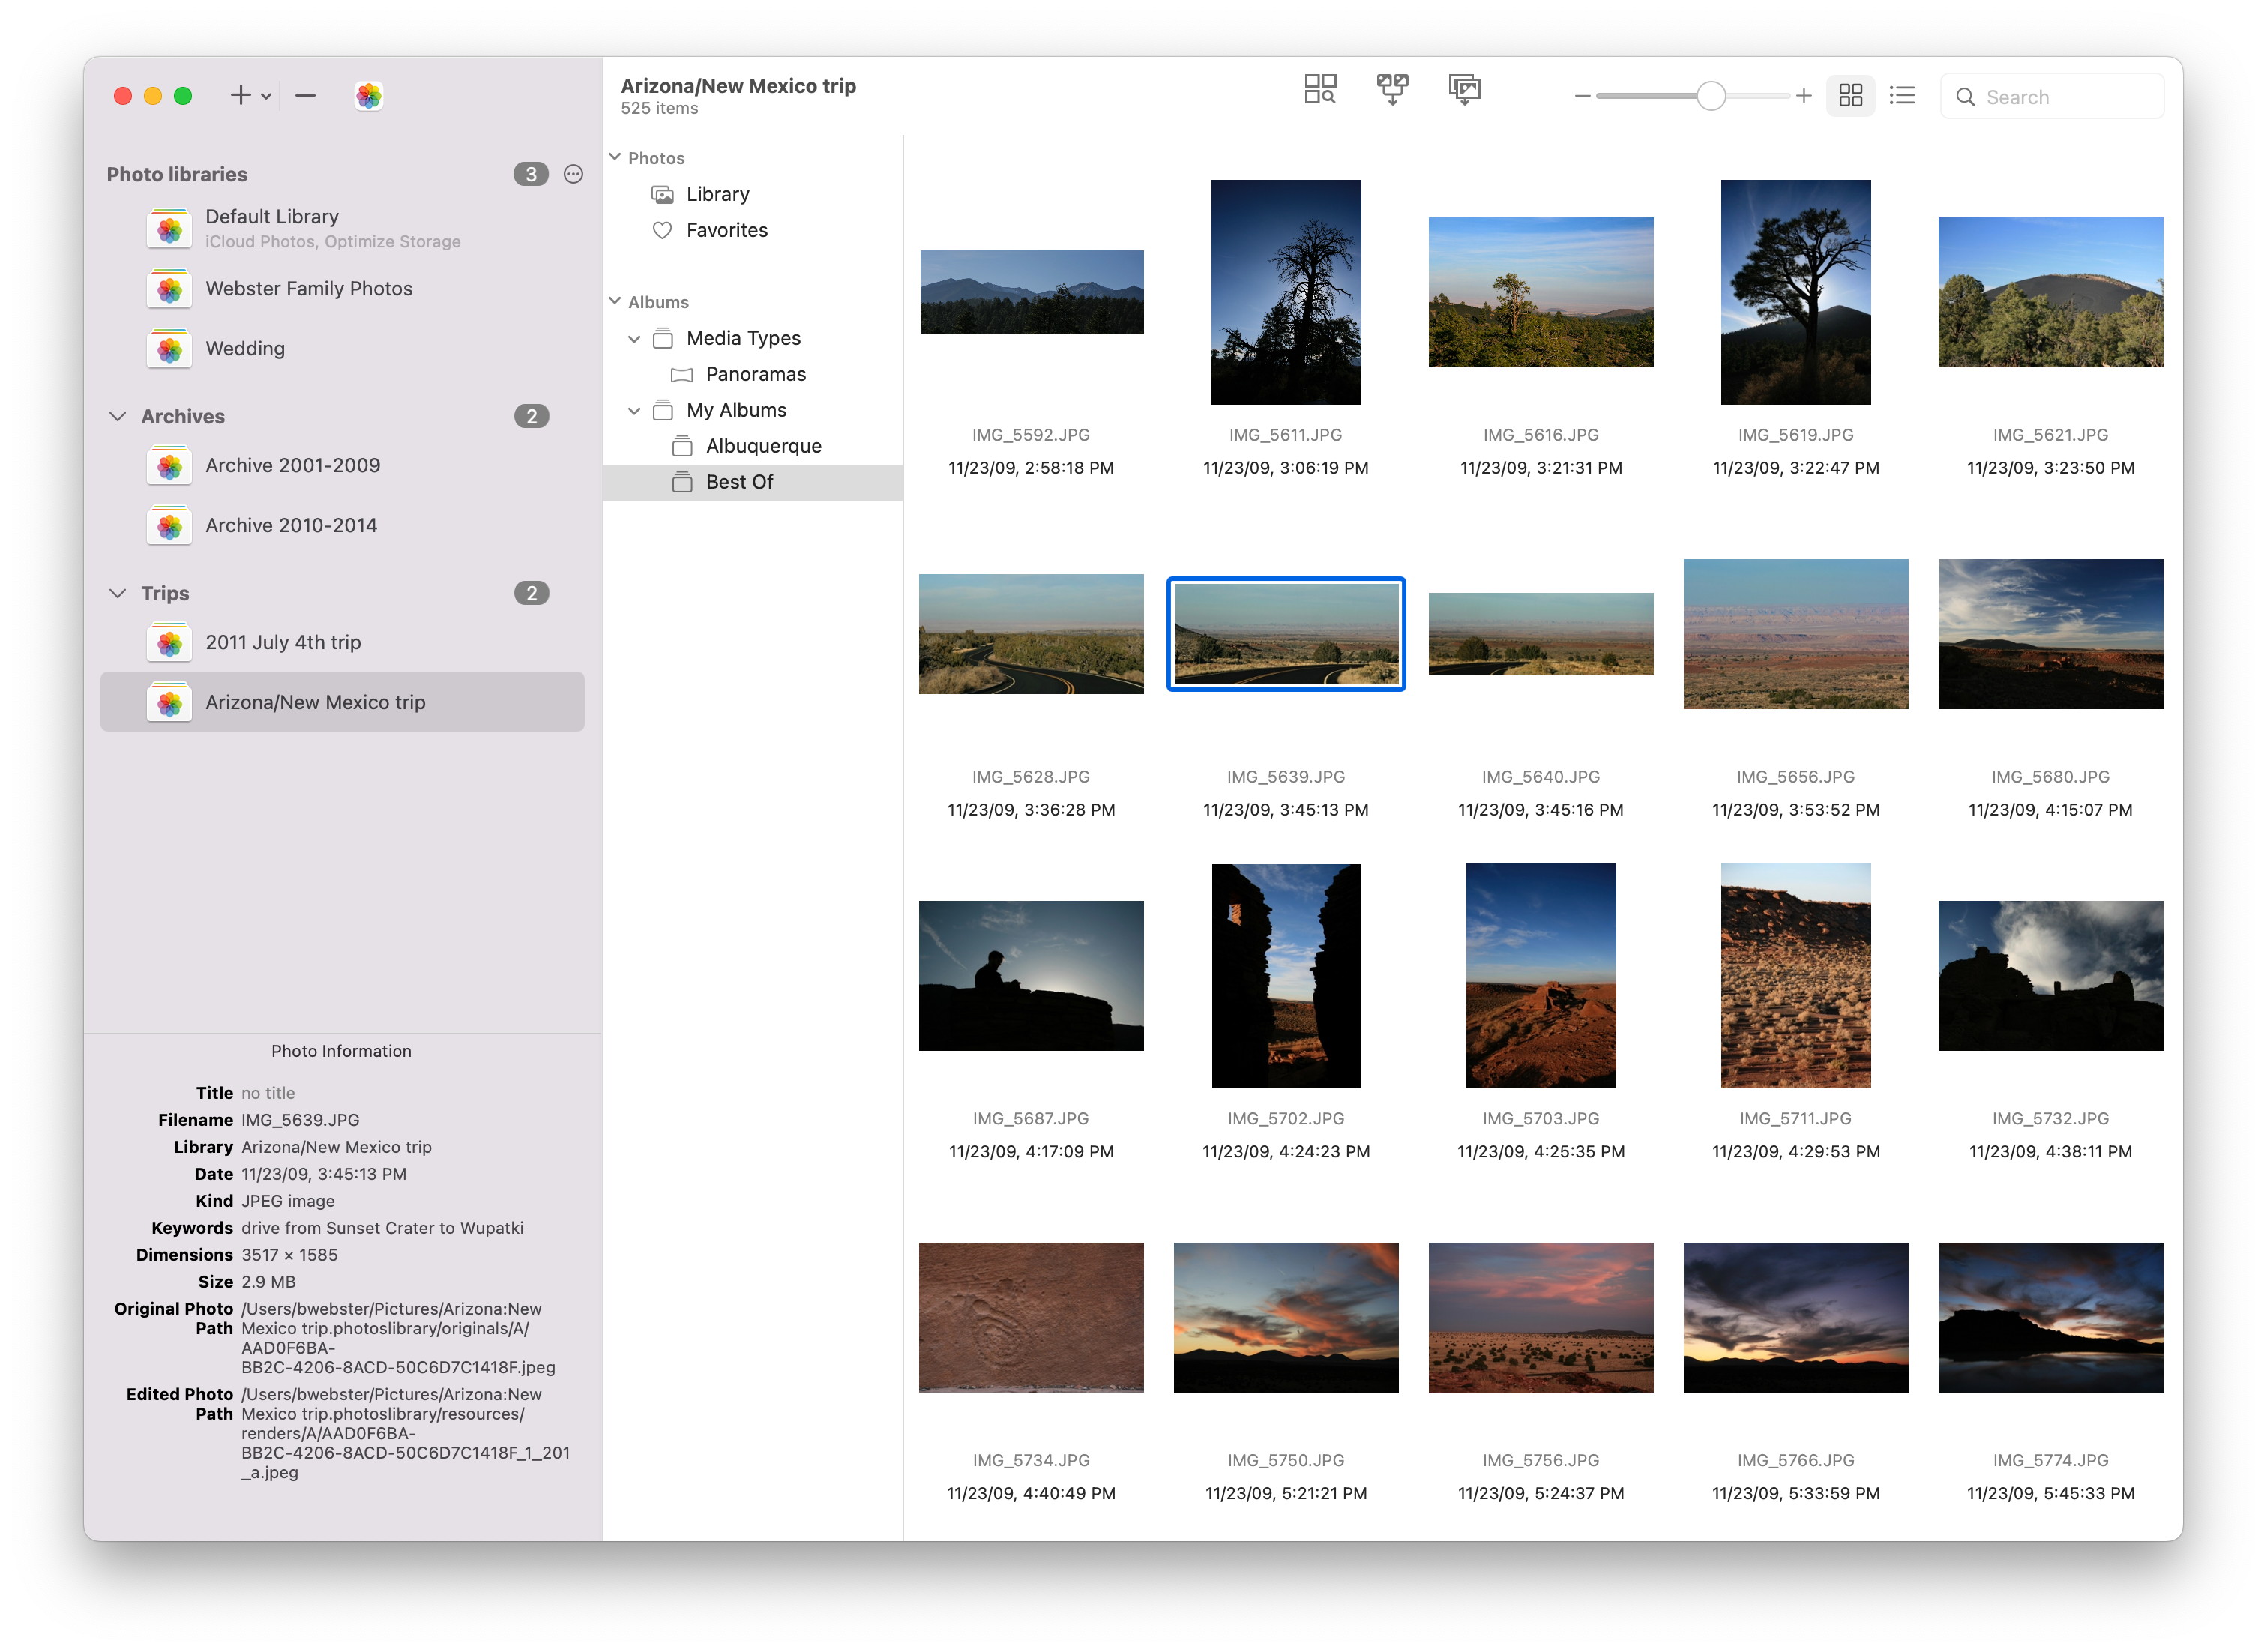The height and width of the screenshot is (1652, 2267).
Task: Select the Panoramas album
Action: (x=755, y=374)
